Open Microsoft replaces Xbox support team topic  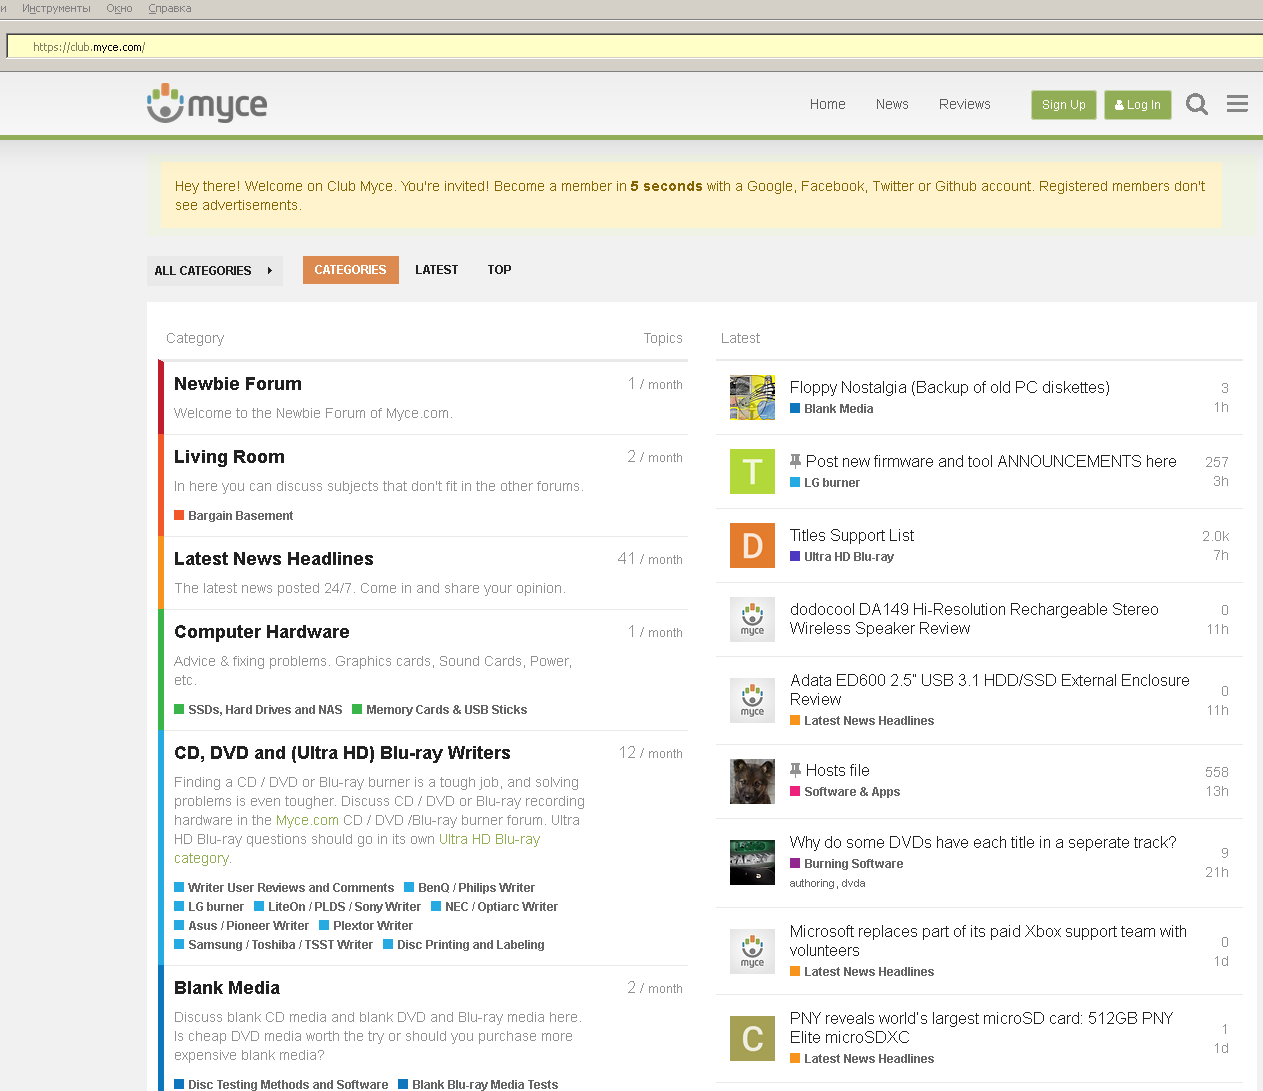[x=988, y=941]
